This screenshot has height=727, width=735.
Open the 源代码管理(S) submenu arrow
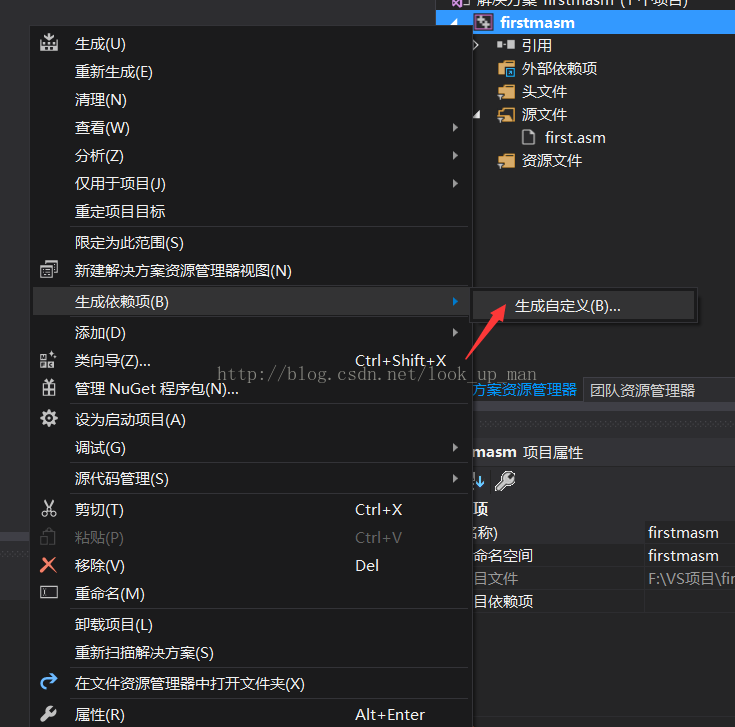point(455,478)
